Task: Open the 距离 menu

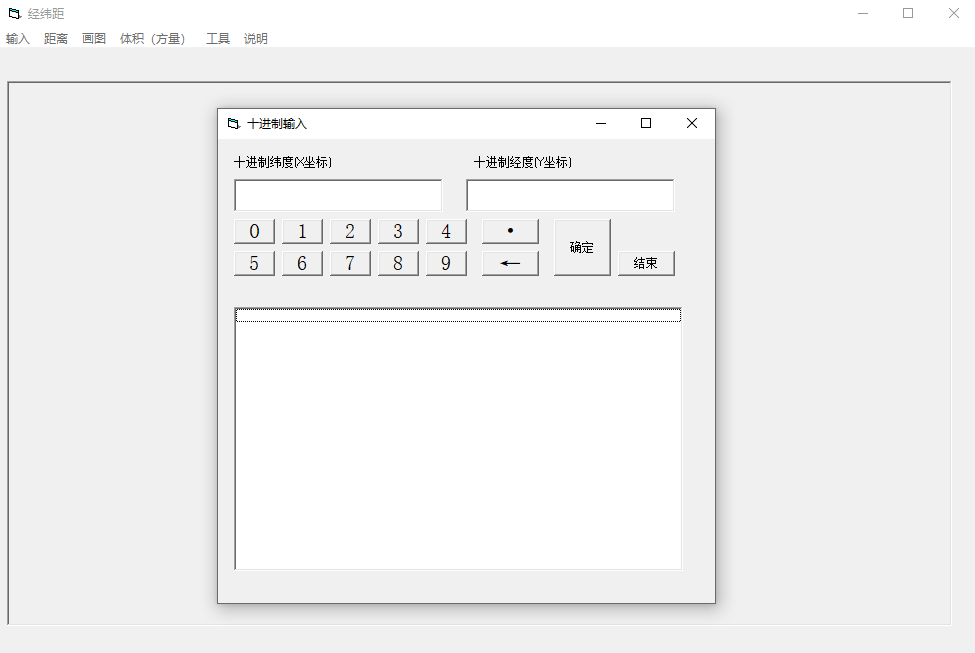Action: (x=56, y=39)
